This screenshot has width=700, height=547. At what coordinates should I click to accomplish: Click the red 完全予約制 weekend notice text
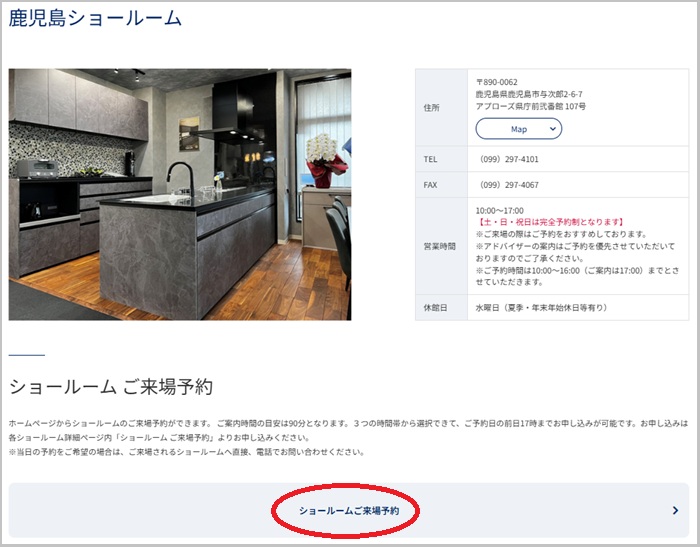pyautogui.click(x=550, y=222)
